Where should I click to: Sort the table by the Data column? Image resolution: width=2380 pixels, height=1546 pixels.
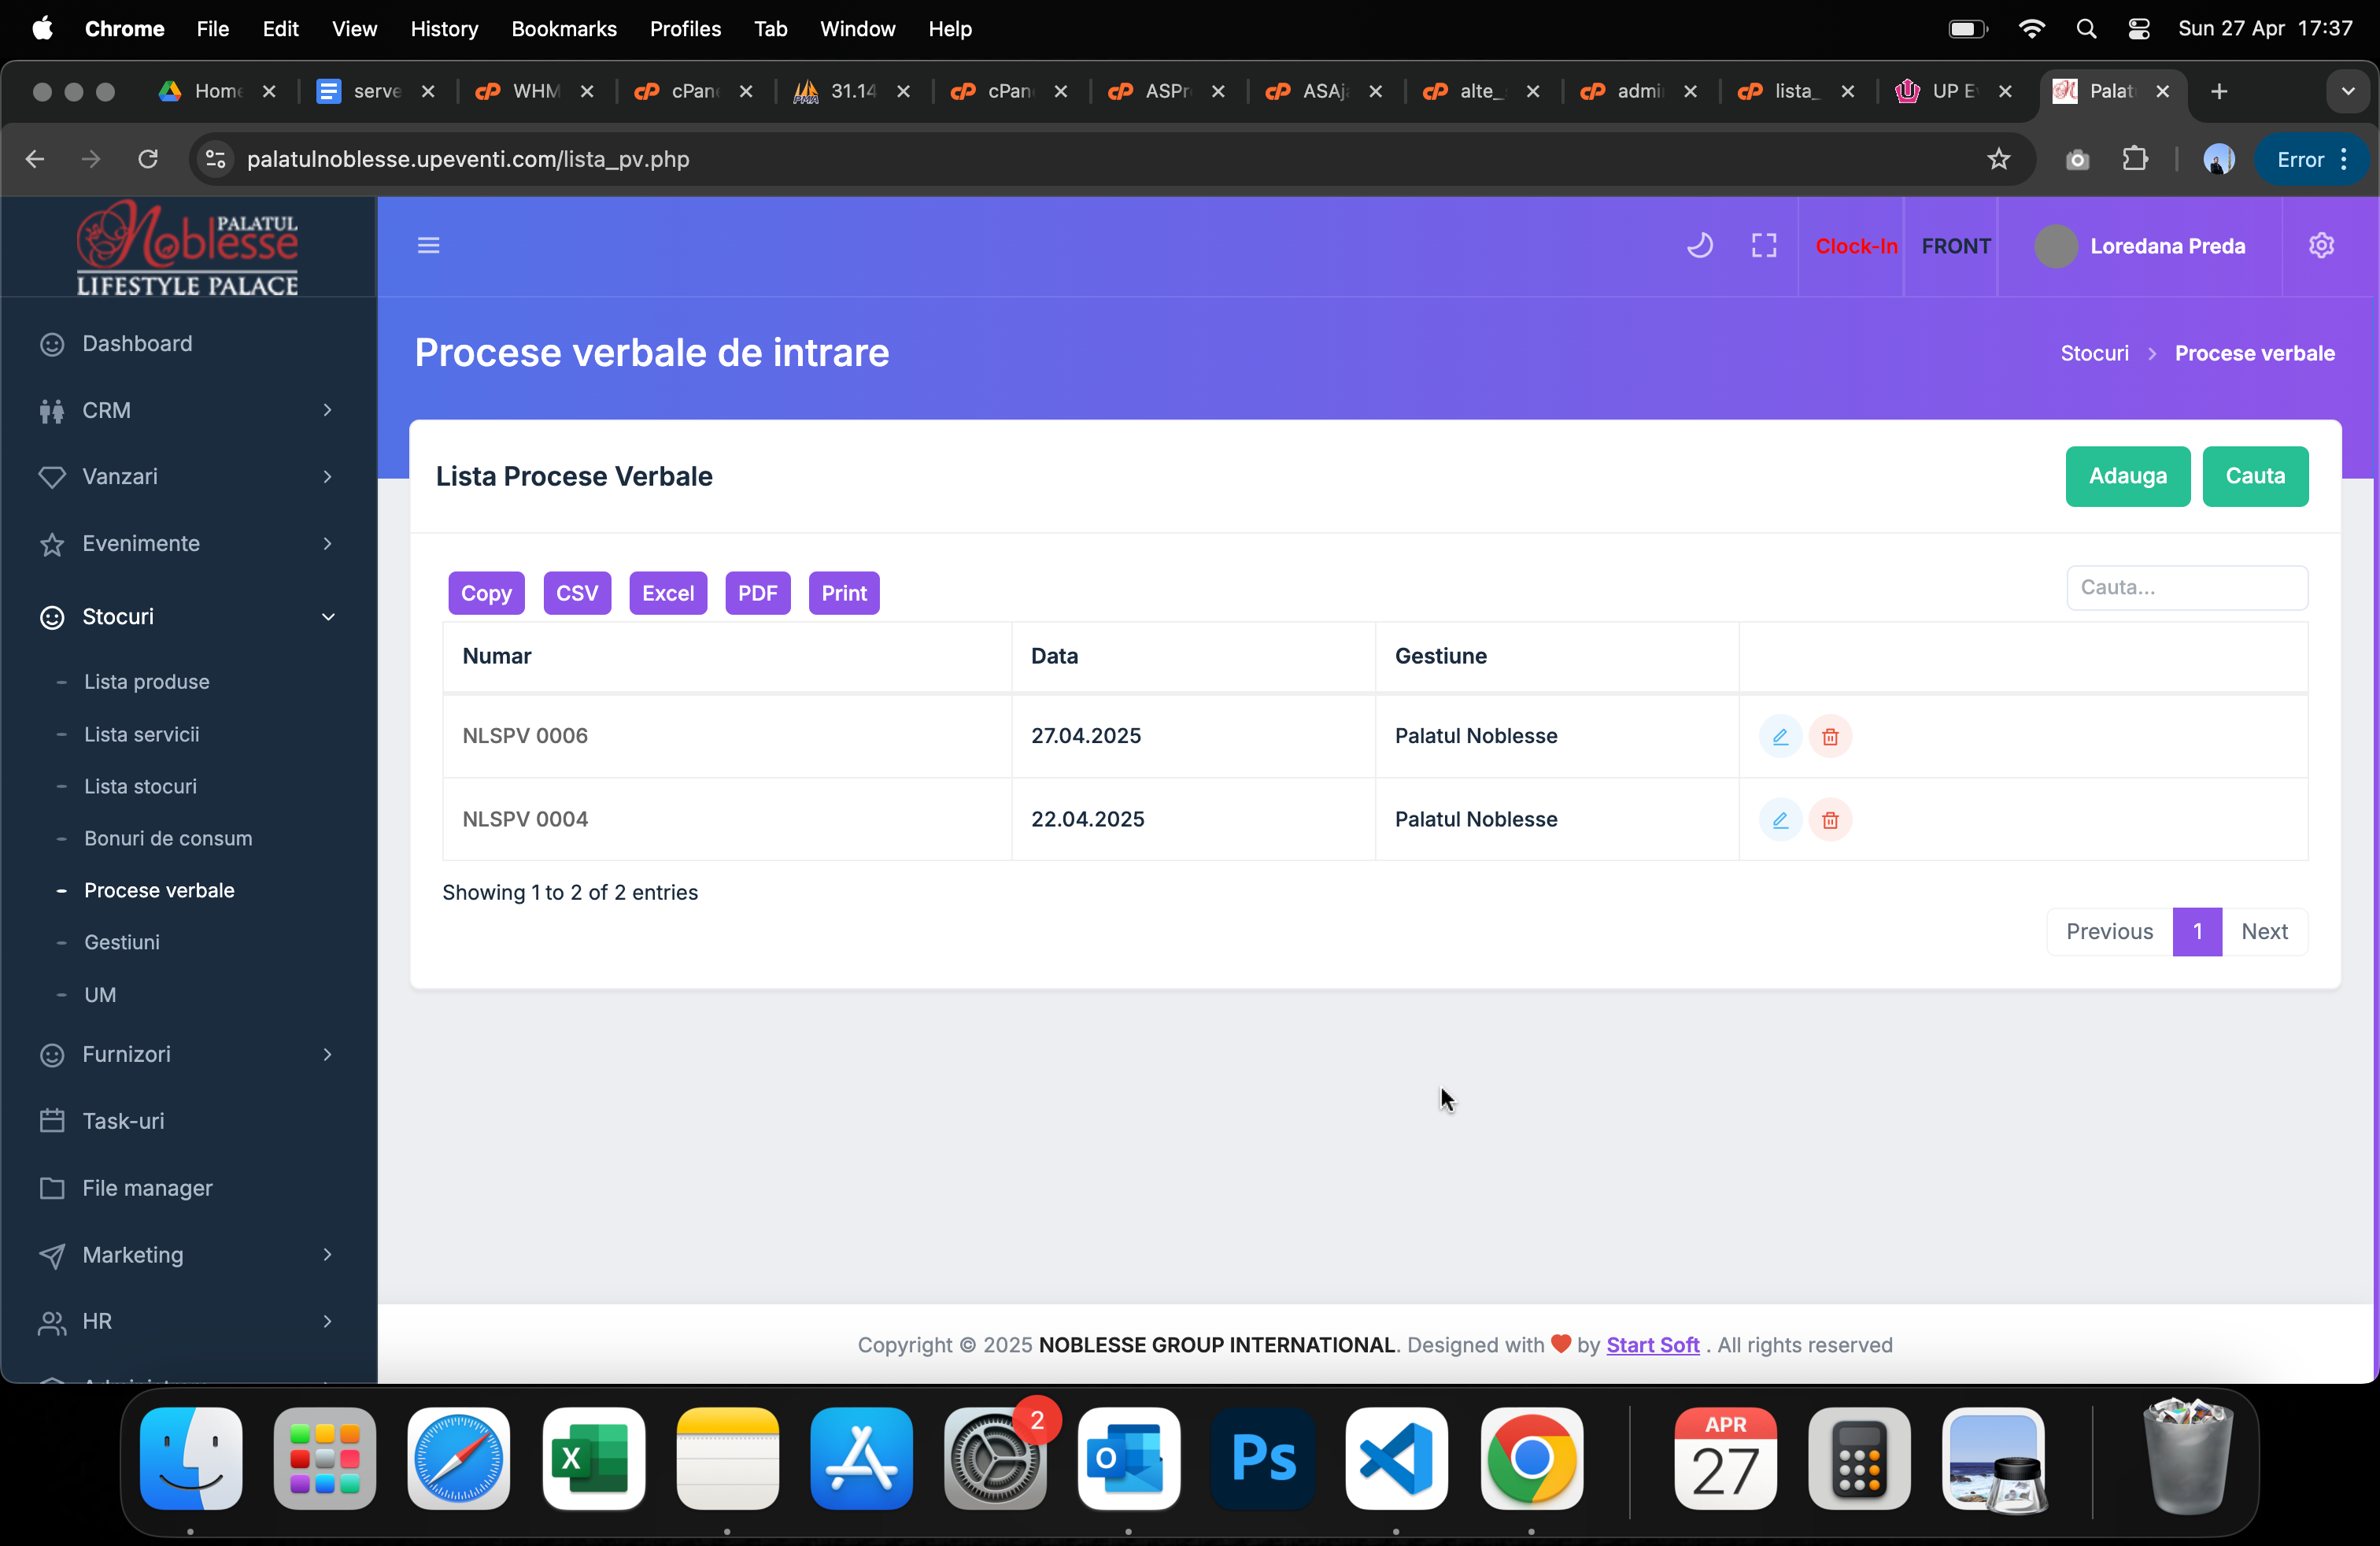pos(1054,656)
